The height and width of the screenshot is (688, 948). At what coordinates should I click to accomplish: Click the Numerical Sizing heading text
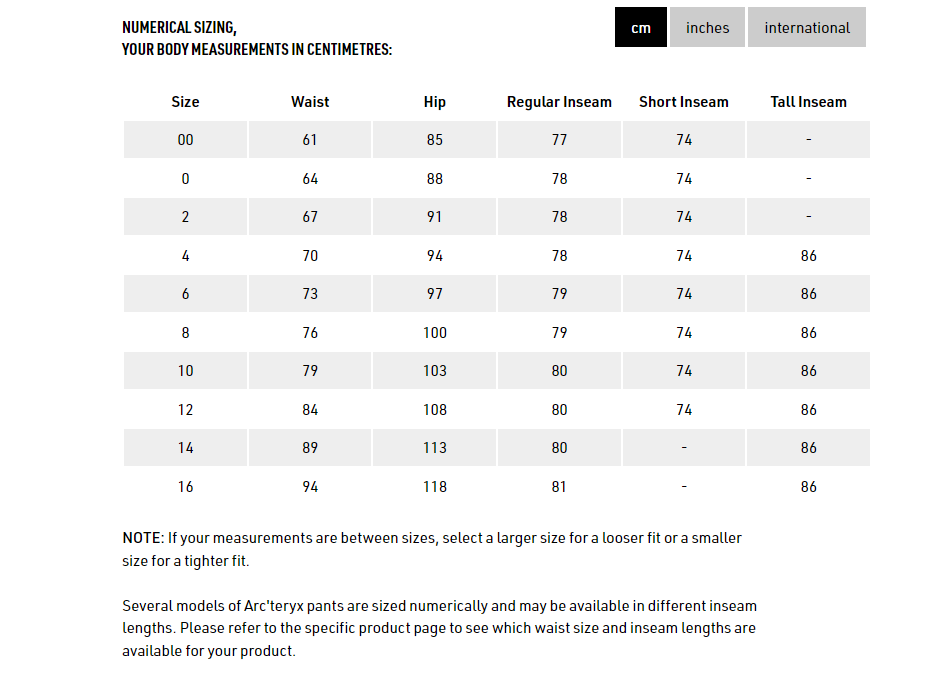(x=257, y=38)
